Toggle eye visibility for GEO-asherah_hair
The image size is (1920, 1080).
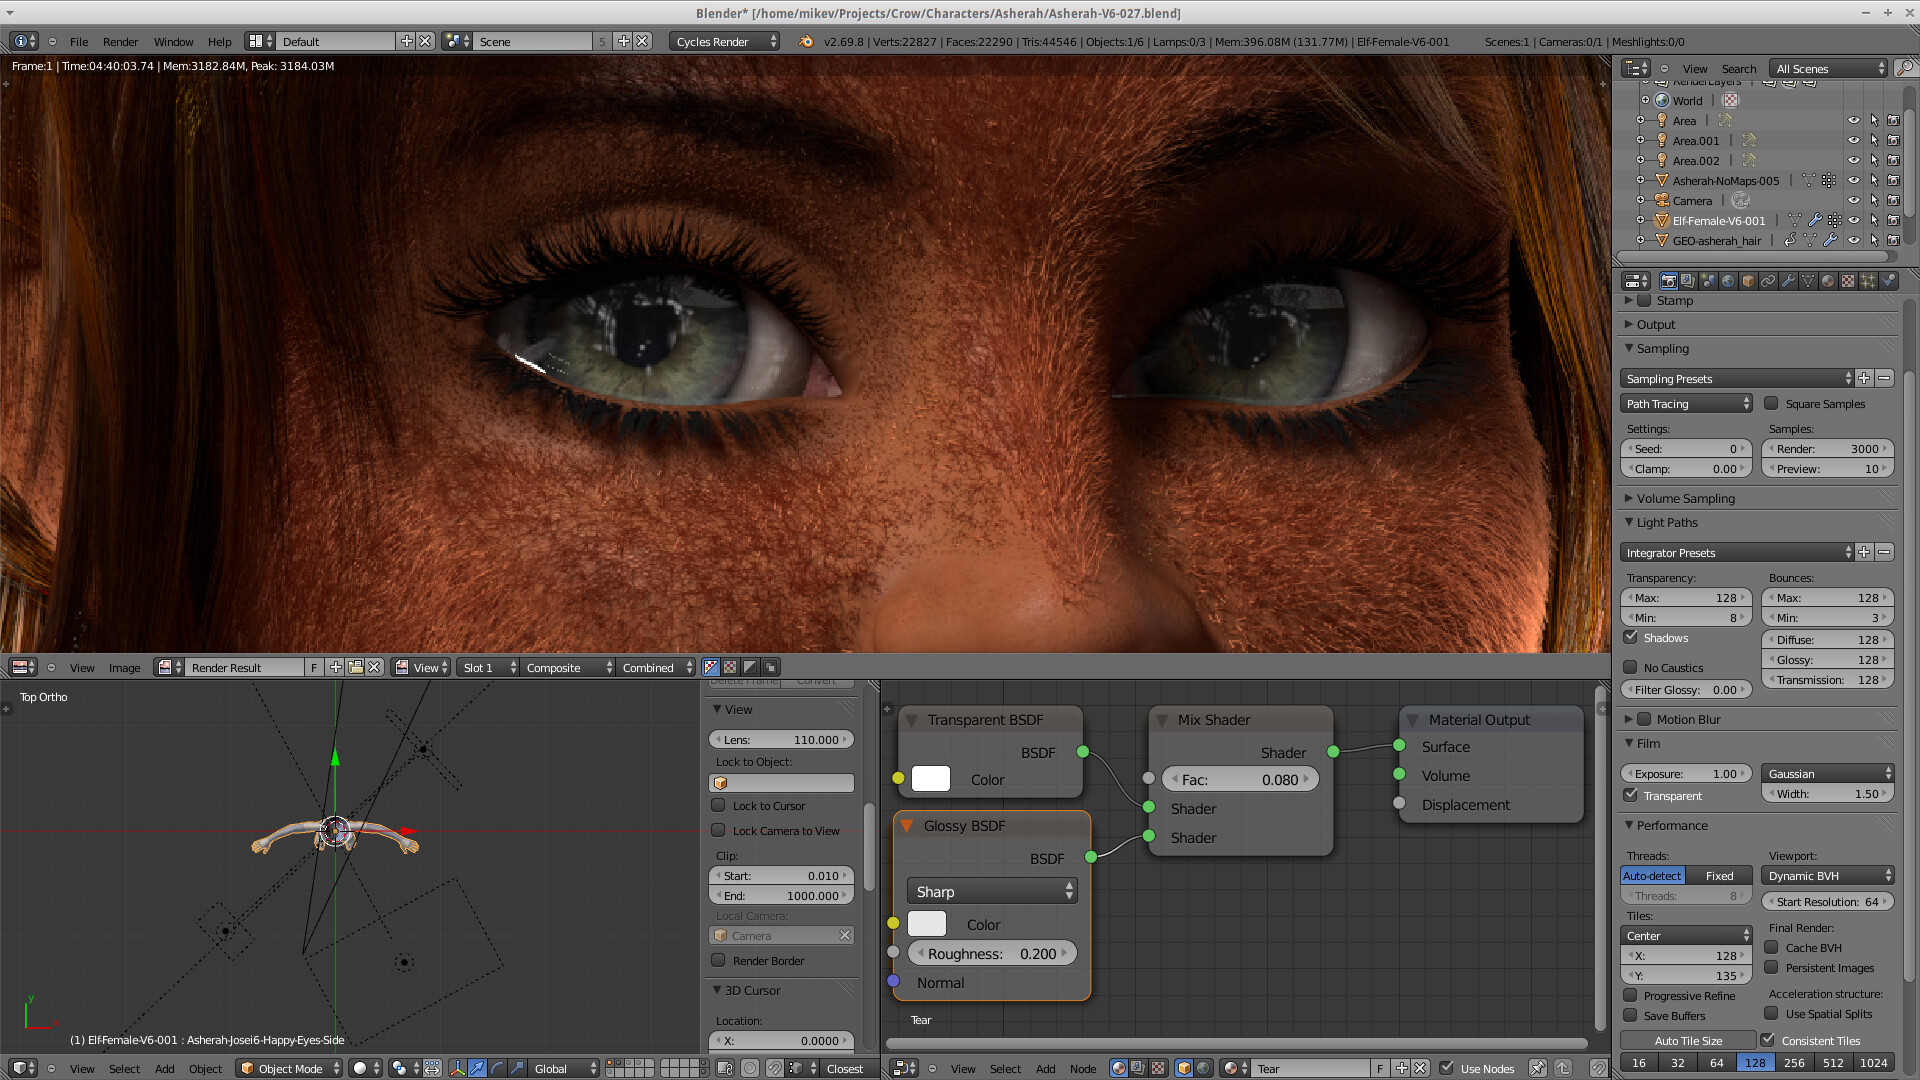coord(1853,240)
